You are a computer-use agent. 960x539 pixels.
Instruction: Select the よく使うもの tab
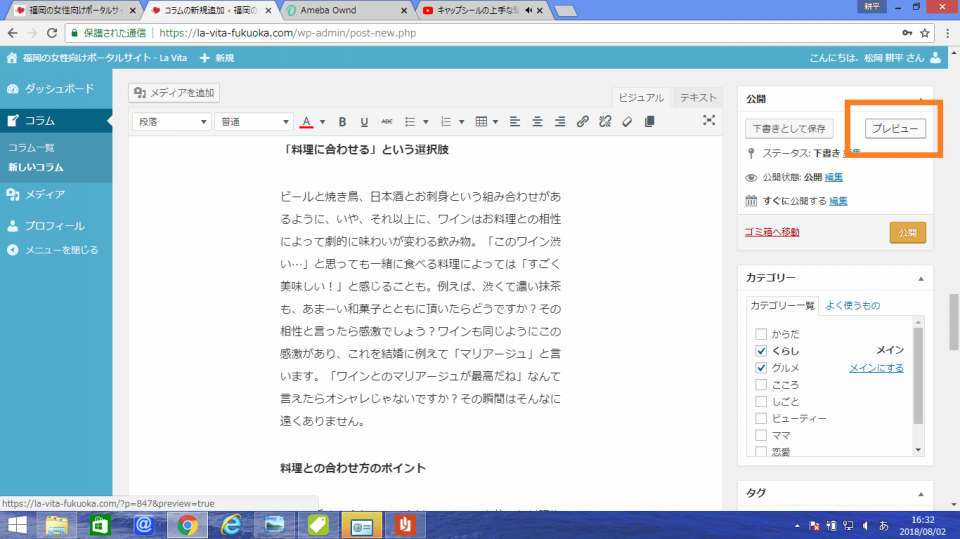(x=853, y=305)
